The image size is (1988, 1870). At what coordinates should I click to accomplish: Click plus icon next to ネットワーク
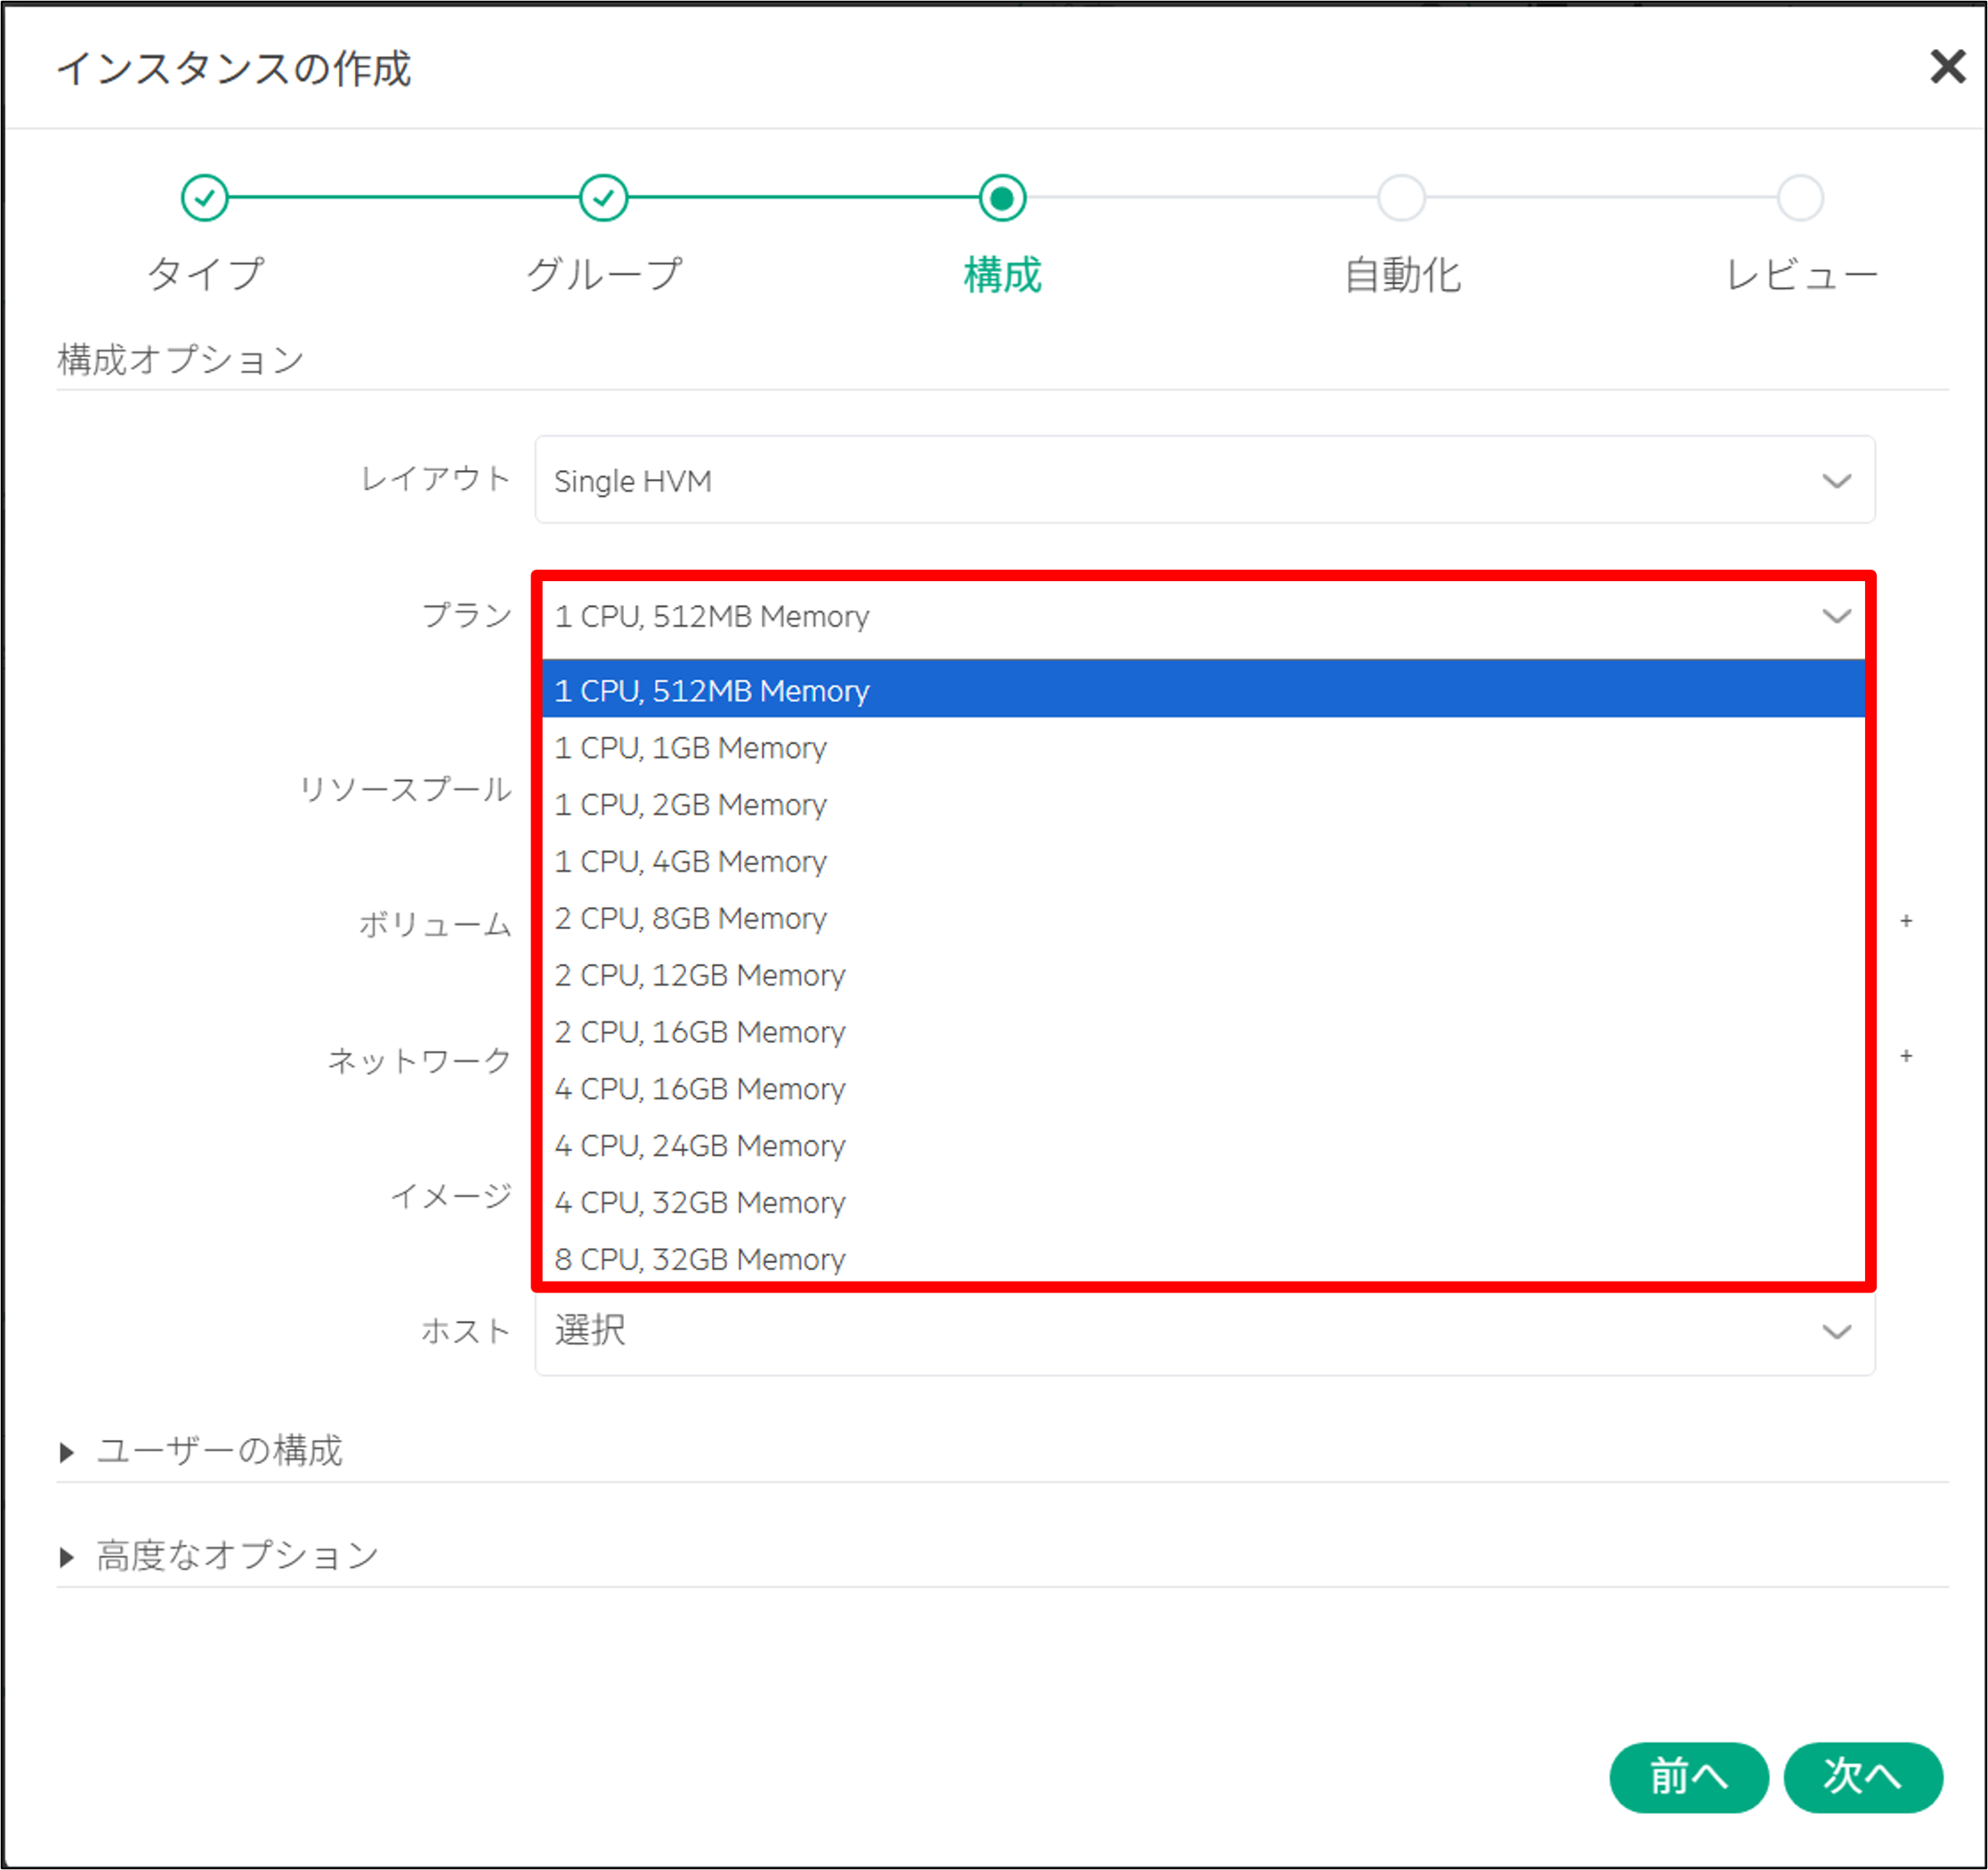click(1906, 1056)
